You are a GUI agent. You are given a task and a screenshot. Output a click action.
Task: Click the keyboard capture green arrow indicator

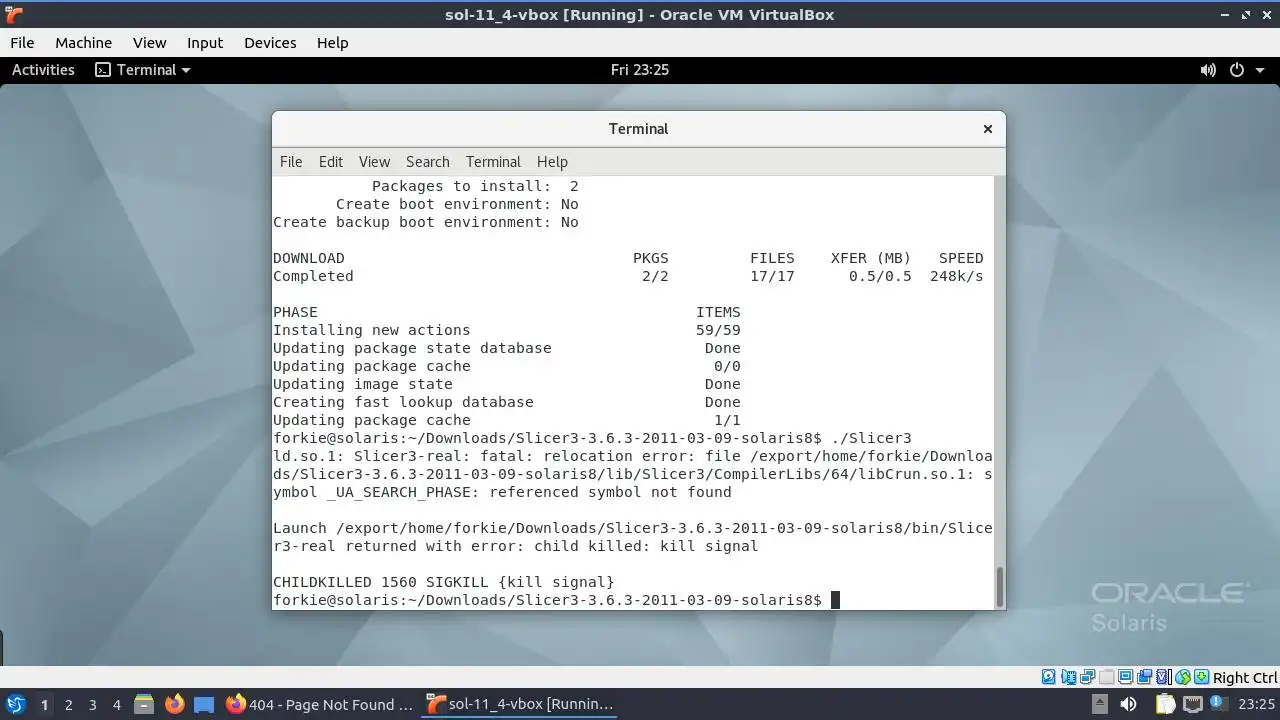pyautogui.click(x=1202, y=677)
